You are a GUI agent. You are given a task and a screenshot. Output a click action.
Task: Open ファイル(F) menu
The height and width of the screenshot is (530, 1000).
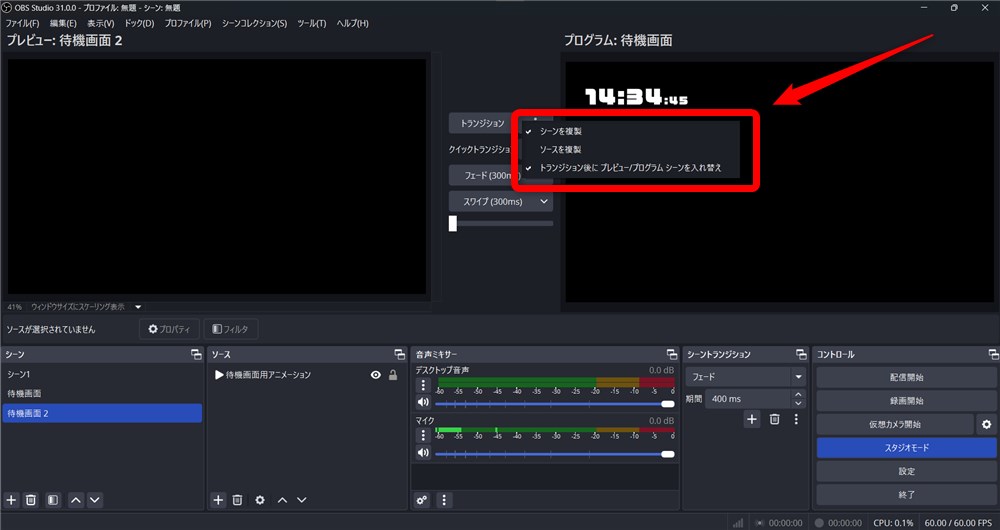click(x=22, y=24)
